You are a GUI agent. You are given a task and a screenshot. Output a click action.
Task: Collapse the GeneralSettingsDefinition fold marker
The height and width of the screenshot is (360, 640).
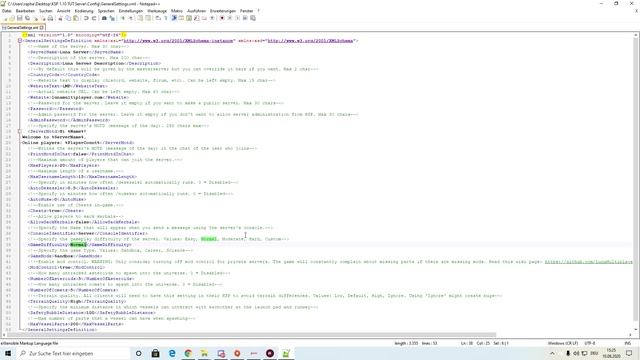[20, 41]
